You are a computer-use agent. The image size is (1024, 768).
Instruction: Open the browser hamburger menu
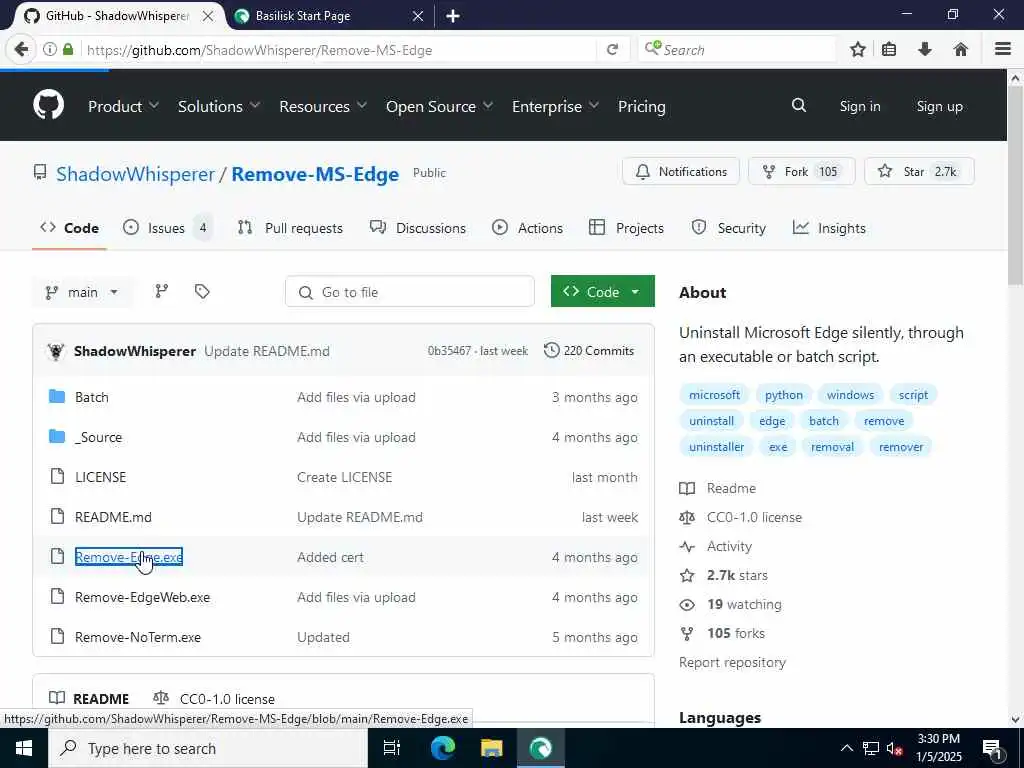pos(1003,50)
